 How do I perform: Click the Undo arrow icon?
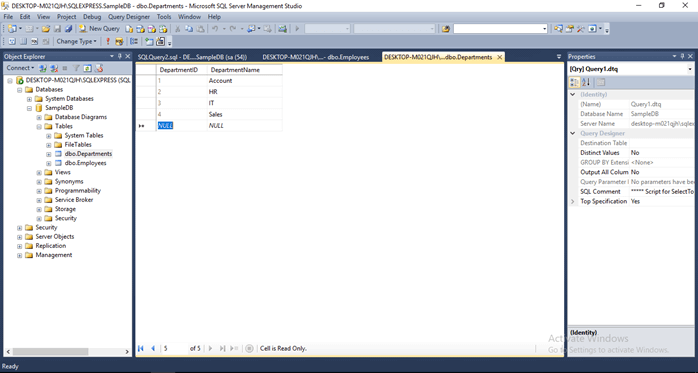pos(215,28)
